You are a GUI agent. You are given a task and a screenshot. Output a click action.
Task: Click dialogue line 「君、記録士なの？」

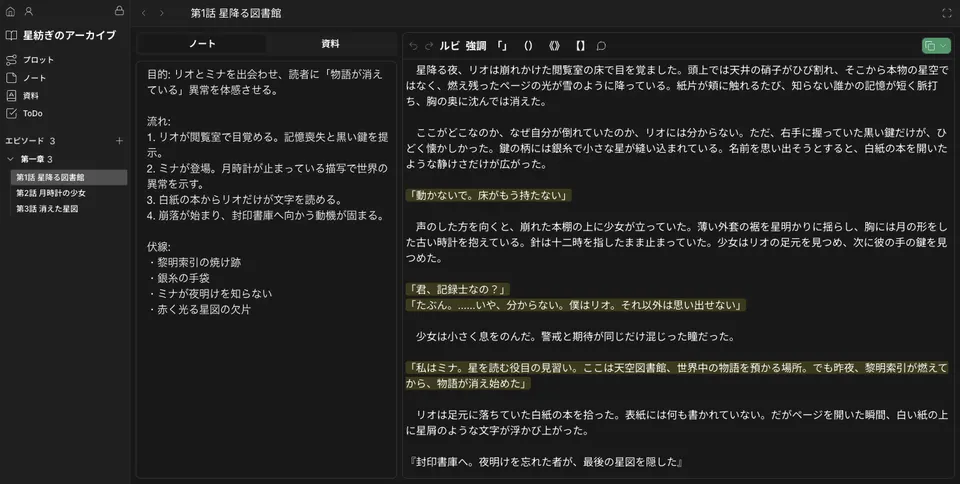[457, 289]
